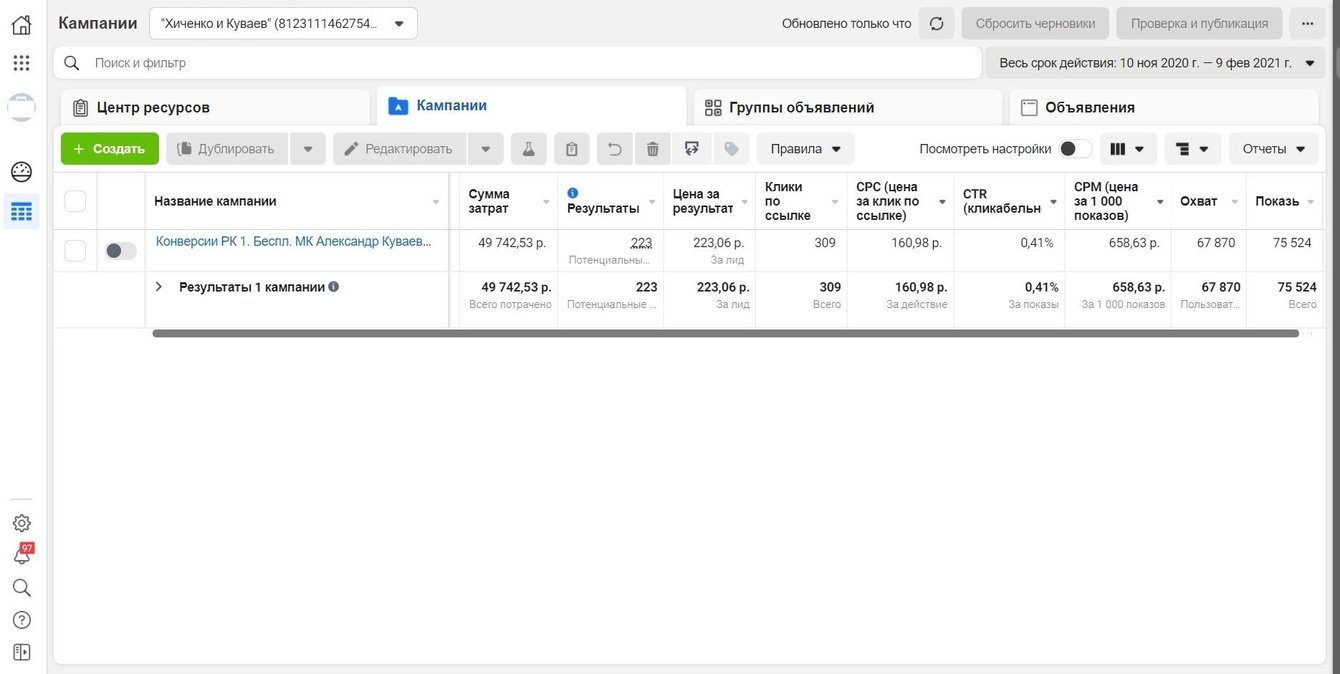1340x674 pixels.
Task: Sort by Охват column header
Action: click(x=1208, y=201)
